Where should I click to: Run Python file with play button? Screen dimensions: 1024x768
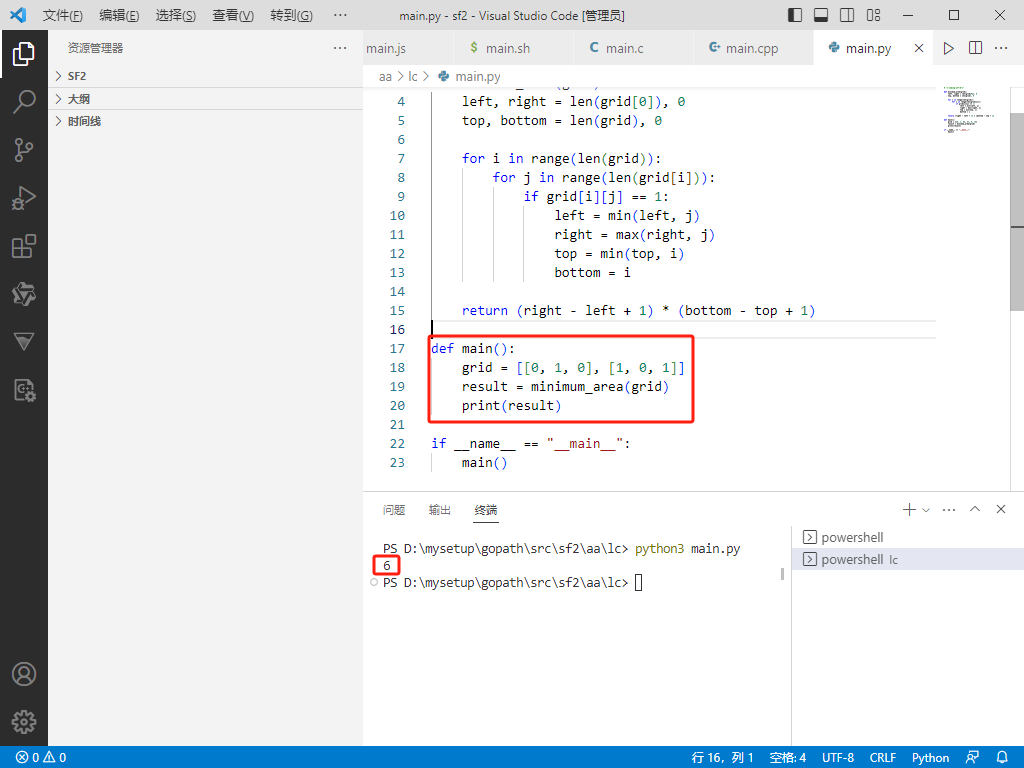pyautogui.click(x=948, y=48)
